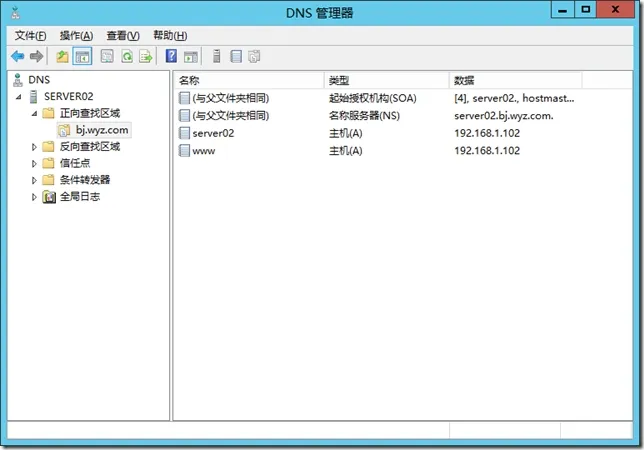This screenshot has width=644, height=450.
Task: Expand the 条件转发器 node
Action: click(34, 180)
